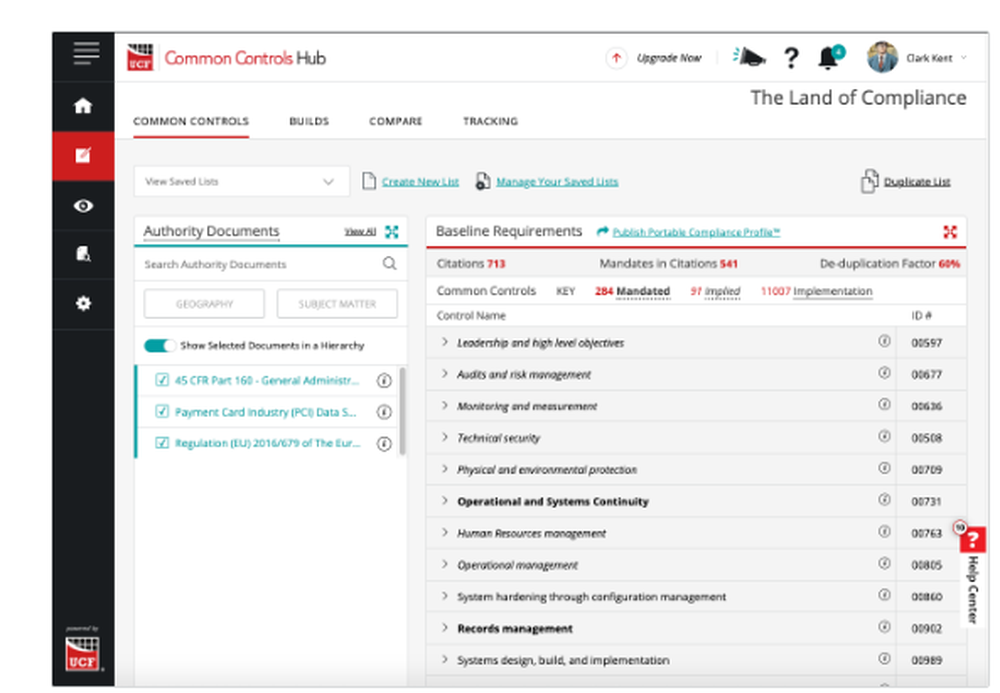Click Publish Portable Compliance Profile link
This screenshot has width=1000, height=693.
[x=696, y=232]
